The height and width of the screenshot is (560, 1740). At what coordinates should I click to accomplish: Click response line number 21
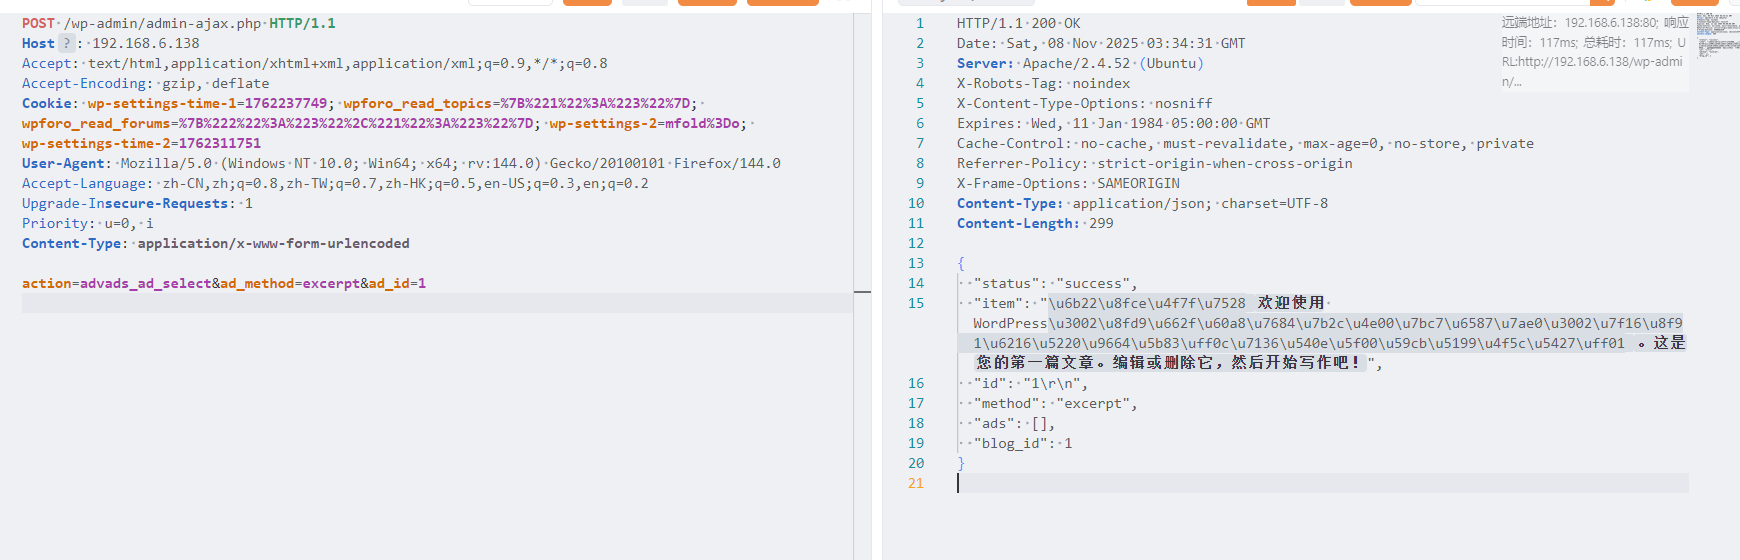916,483
